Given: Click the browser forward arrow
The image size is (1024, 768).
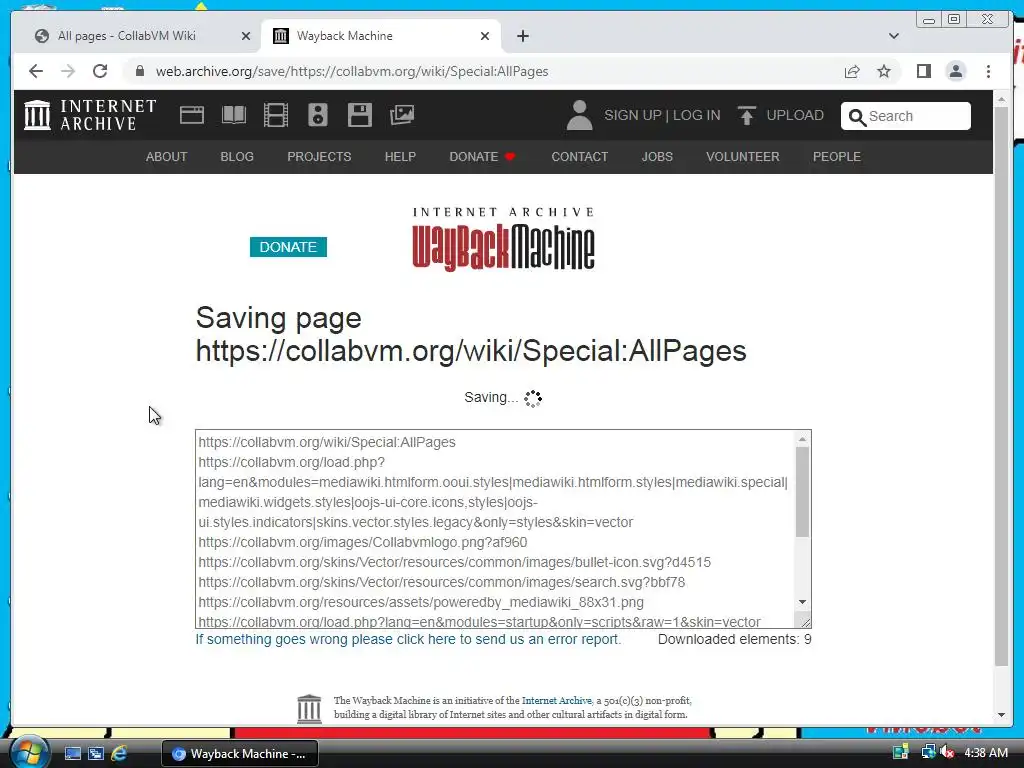Looking at the screenshot, I should click(x=68, y=71).
